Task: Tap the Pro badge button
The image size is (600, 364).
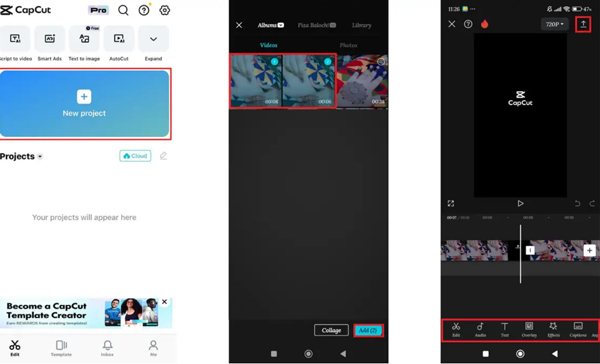Action: [98, 10]
